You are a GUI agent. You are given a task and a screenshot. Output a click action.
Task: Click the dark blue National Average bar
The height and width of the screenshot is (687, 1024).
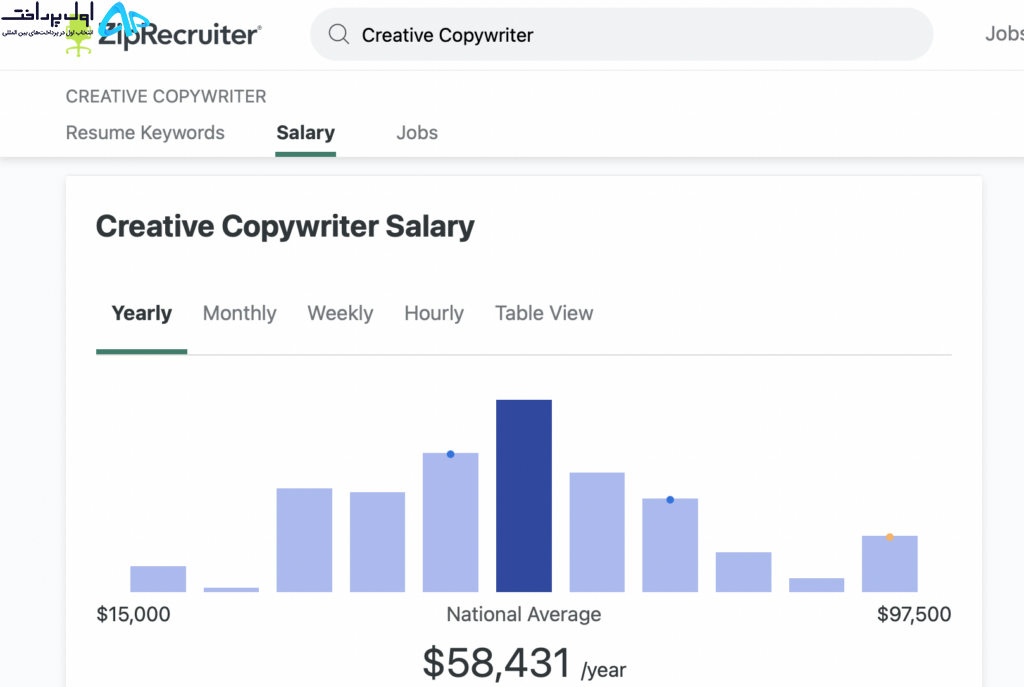click(x=524, y=496)
